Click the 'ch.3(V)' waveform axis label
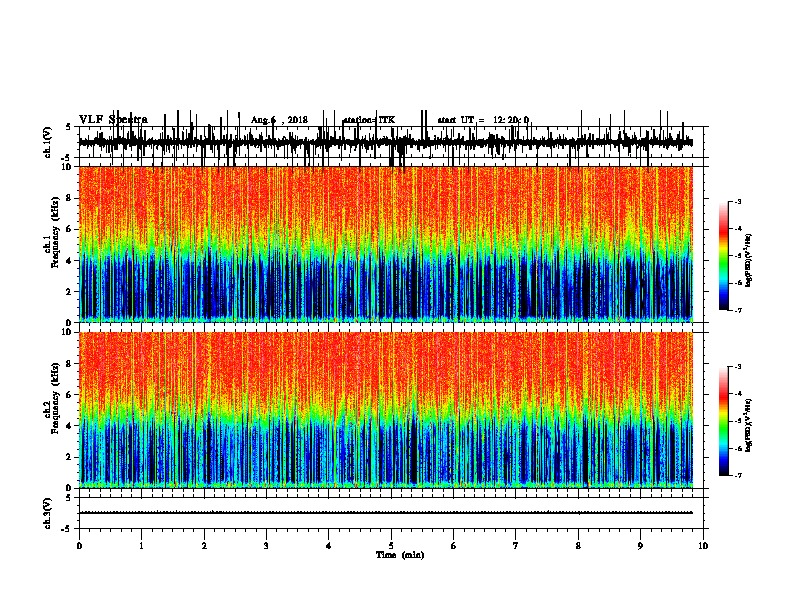This screenshot has width=792, height=612. (47, 513)
